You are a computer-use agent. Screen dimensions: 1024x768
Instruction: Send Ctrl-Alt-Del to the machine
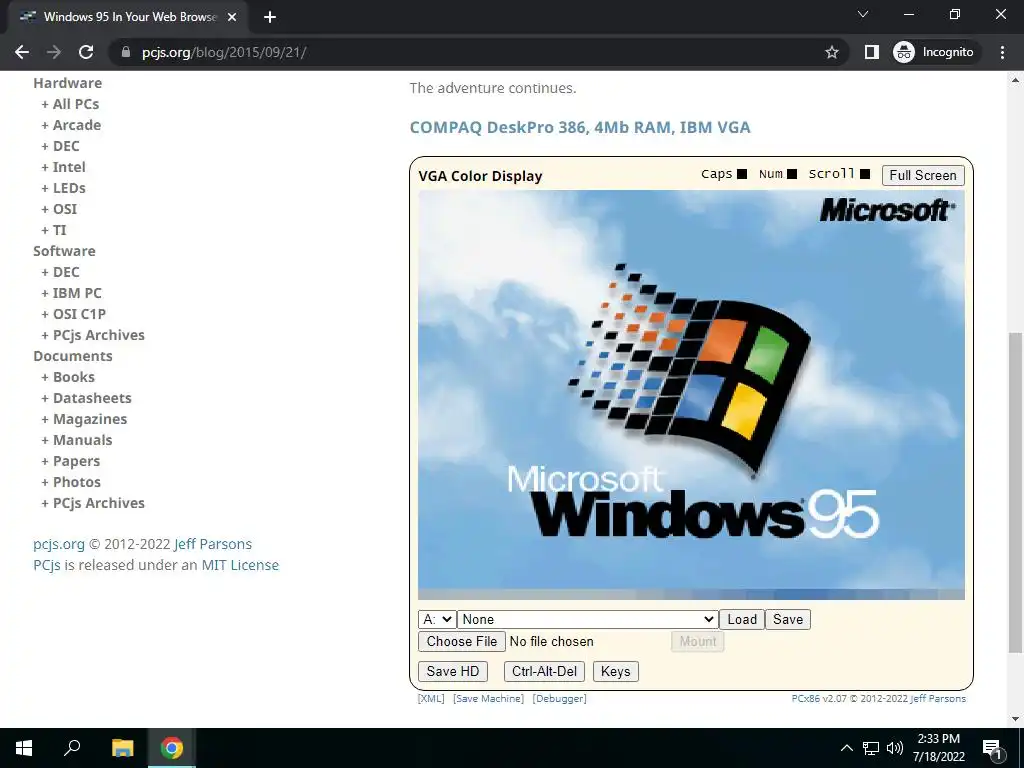[544, 671]
